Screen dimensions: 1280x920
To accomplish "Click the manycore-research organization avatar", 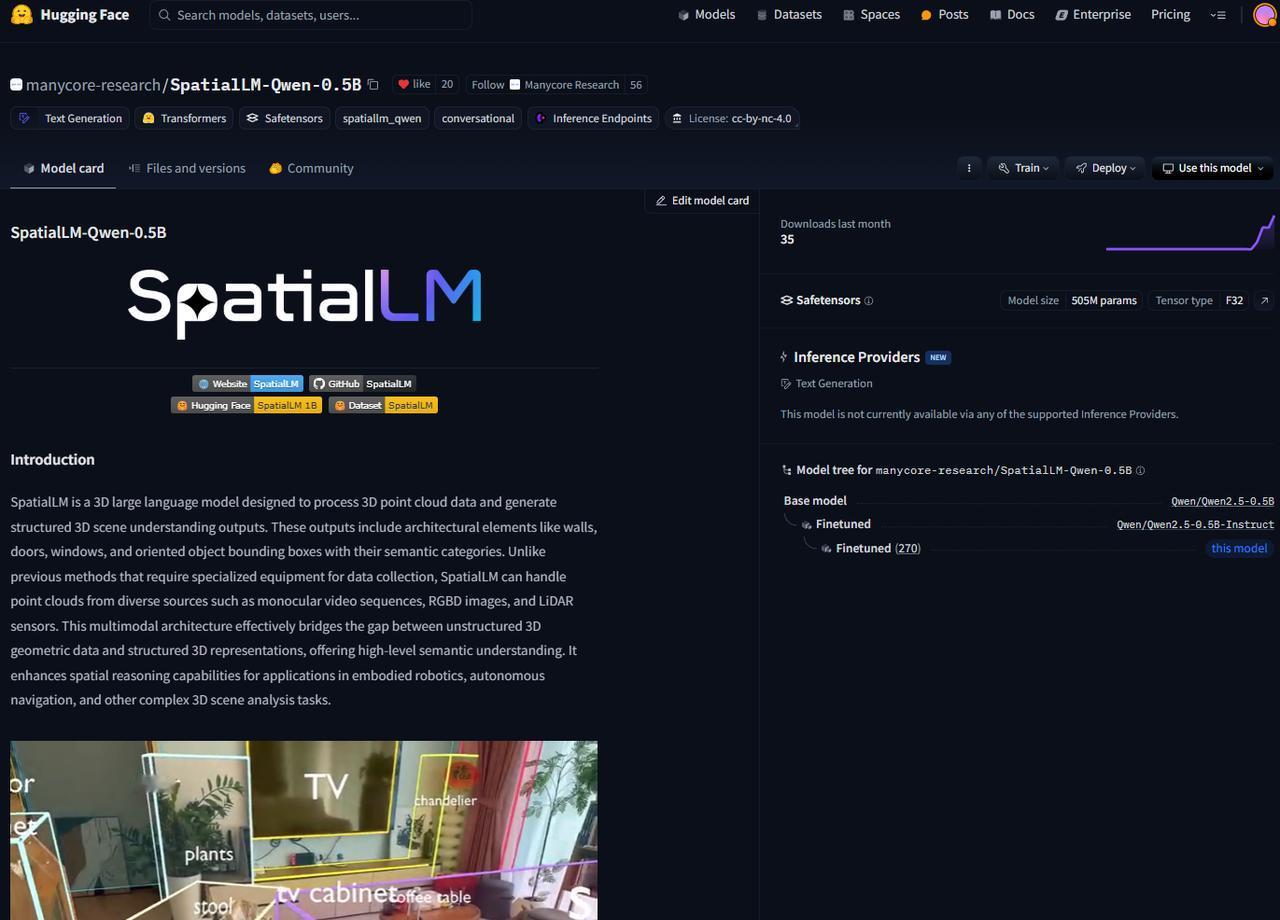I will [x=16, y=85].
